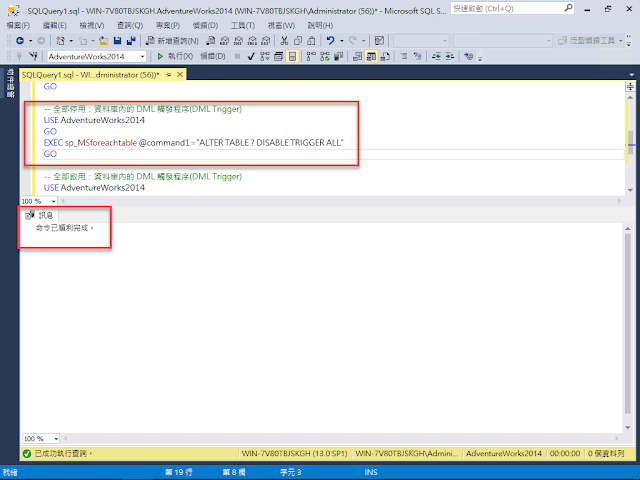Click the open file folder icon
The width and height of the screenshot is (640, 480).
[104, 40]
